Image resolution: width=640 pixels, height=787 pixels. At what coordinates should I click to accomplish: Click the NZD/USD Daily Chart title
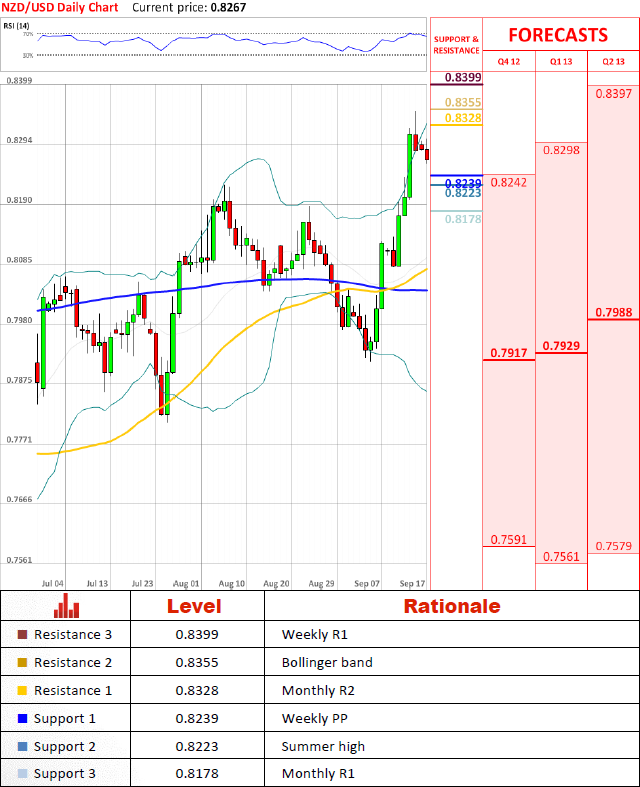(59, 7)
